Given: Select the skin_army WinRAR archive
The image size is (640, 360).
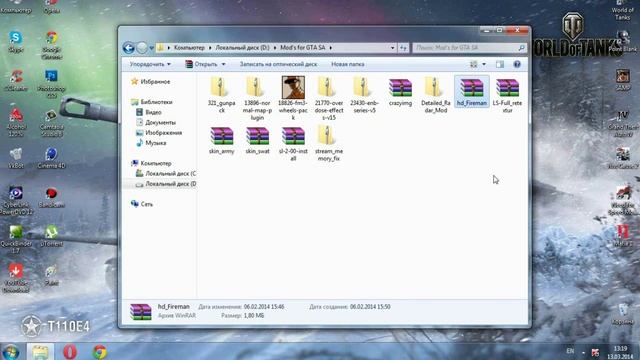Looking at the screenshot, I should pyautogui.click(x=221, y=140).
